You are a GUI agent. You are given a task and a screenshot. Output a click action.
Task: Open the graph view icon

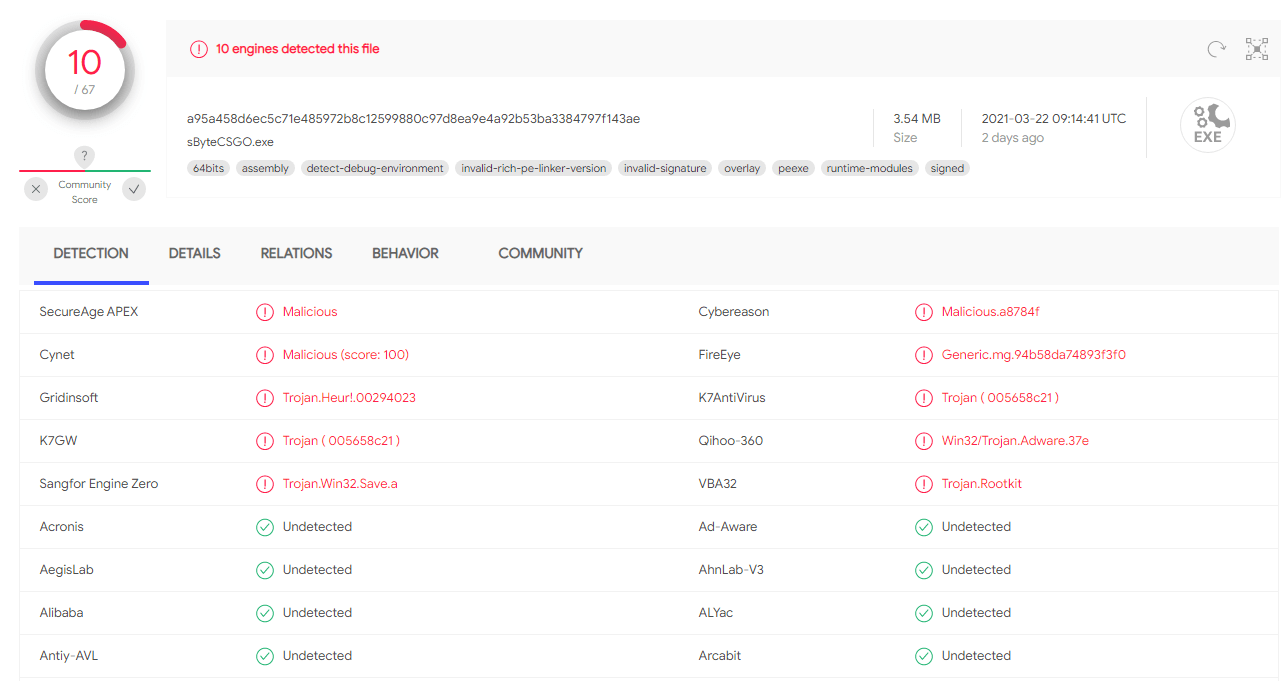[x=1257, y=49]
